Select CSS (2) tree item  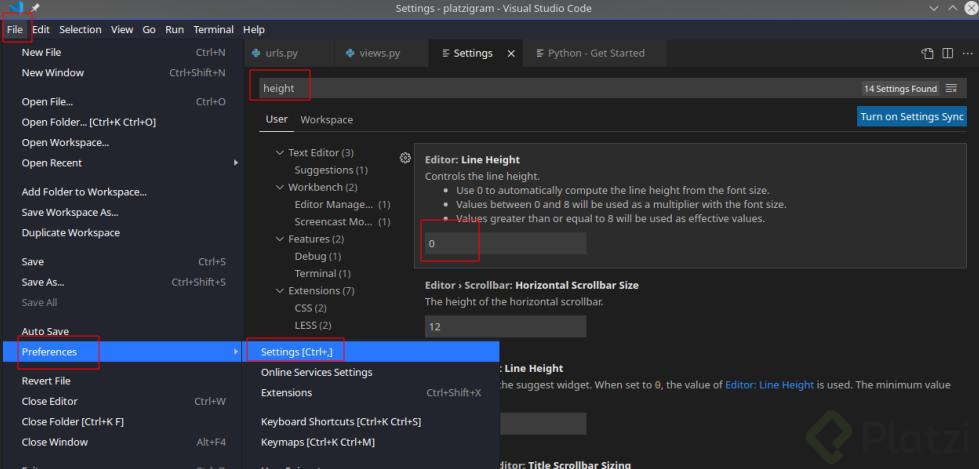[x=310, y=308]
